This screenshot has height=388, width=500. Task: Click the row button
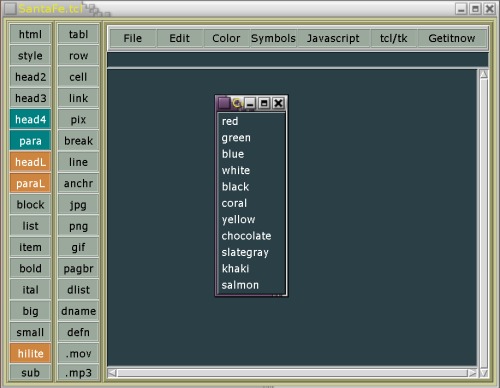[78, 56]
